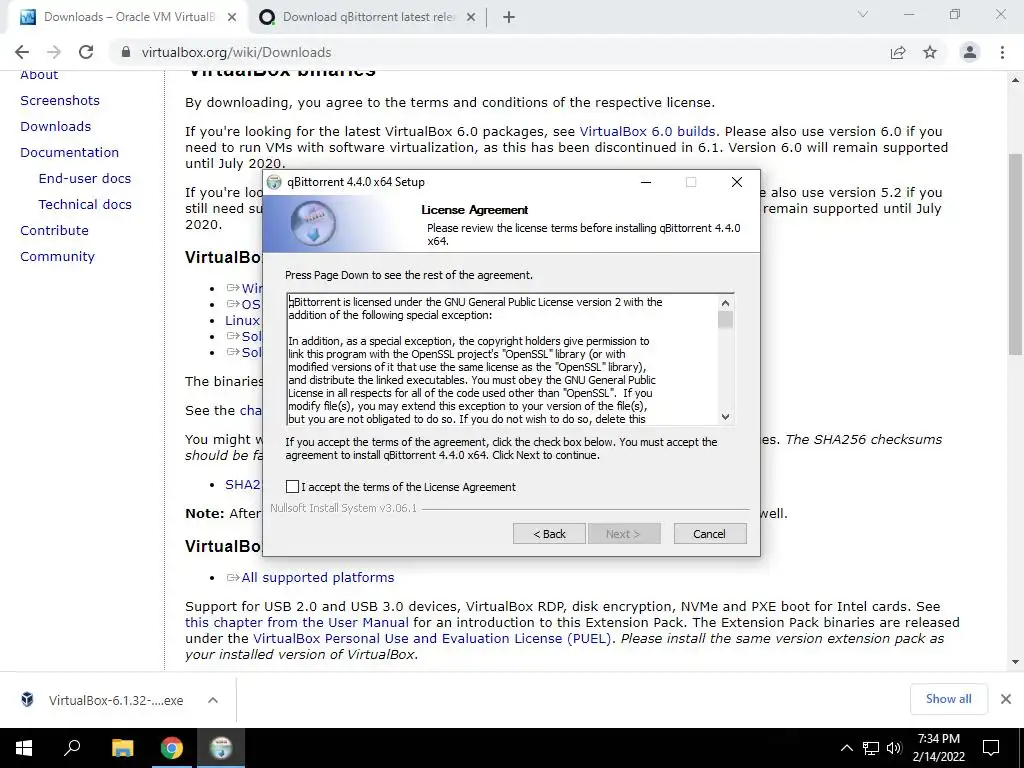This screenshot has width=1024, height=768.
Task: Click the web page scrollbar thumb
Action: [x=1015, y=255]
